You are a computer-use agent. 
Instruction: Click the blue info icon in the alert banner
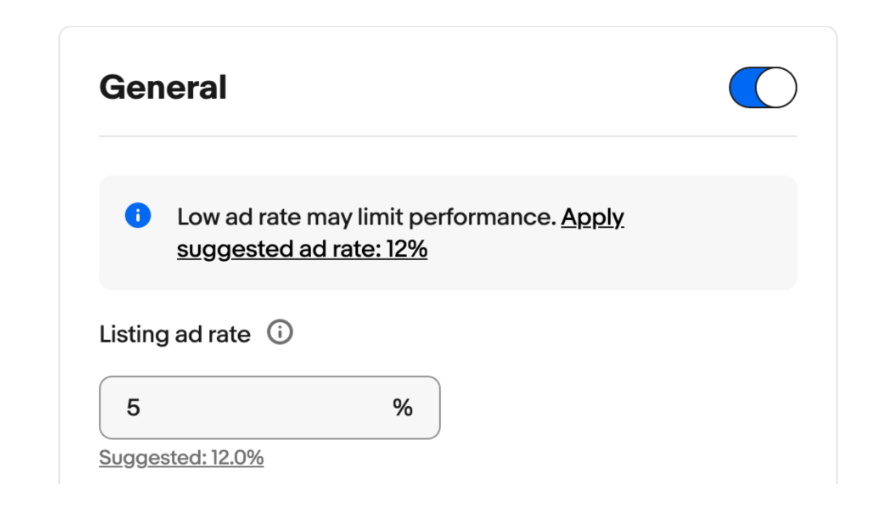pyautogui.click(x=138, y=216)
